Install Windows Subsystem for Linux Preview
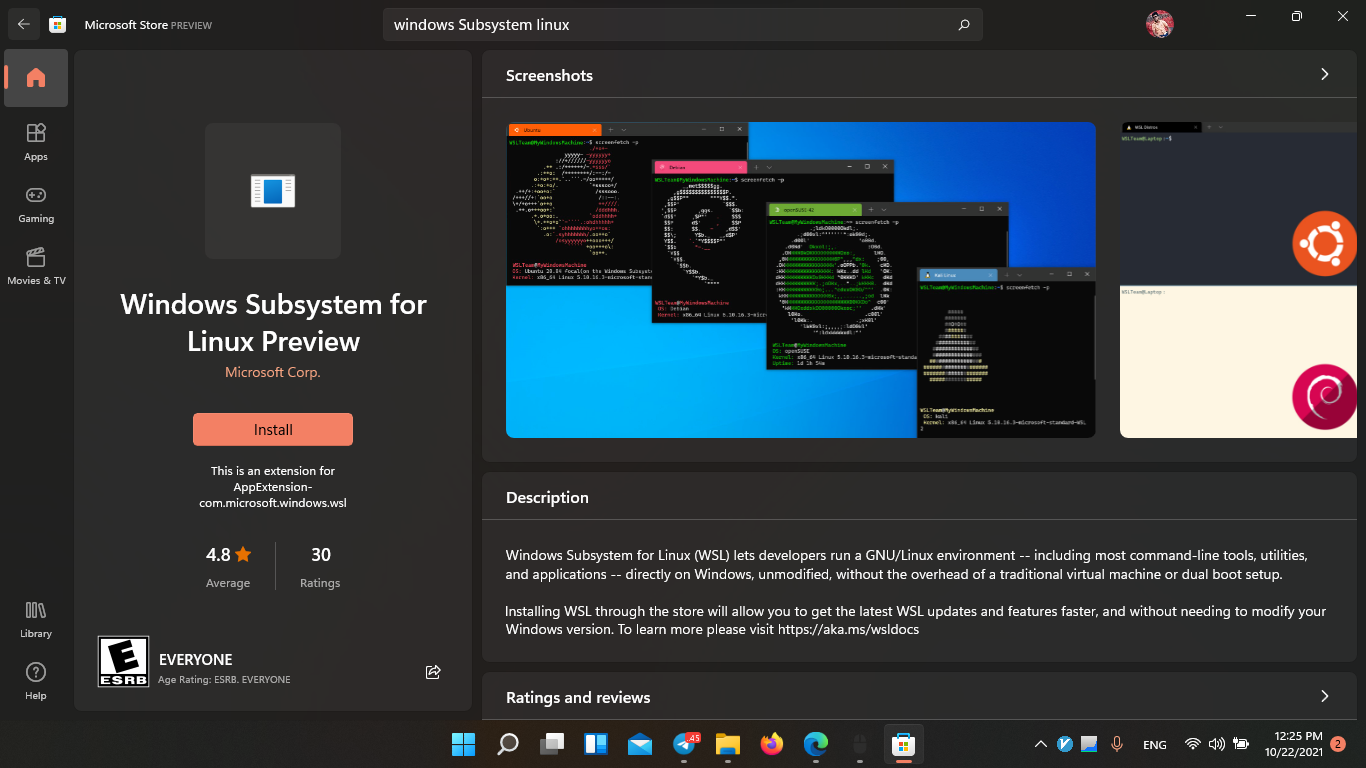1366x768 pixels. [273, 429]
